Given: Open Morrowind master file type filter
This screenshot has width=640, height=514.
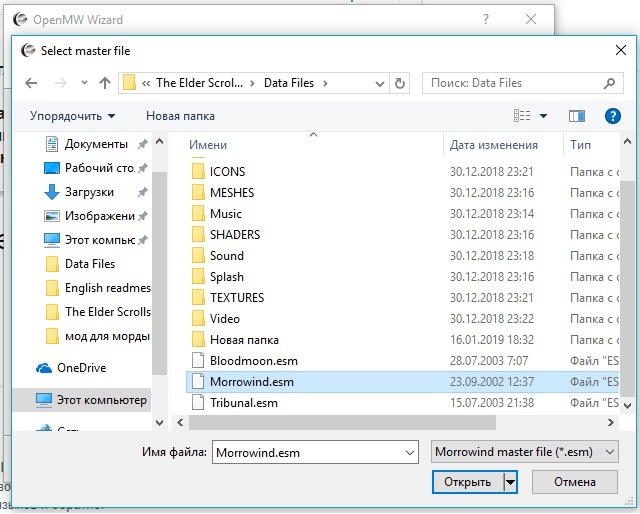Looking at the screenshot, I should tap(525, 452).
